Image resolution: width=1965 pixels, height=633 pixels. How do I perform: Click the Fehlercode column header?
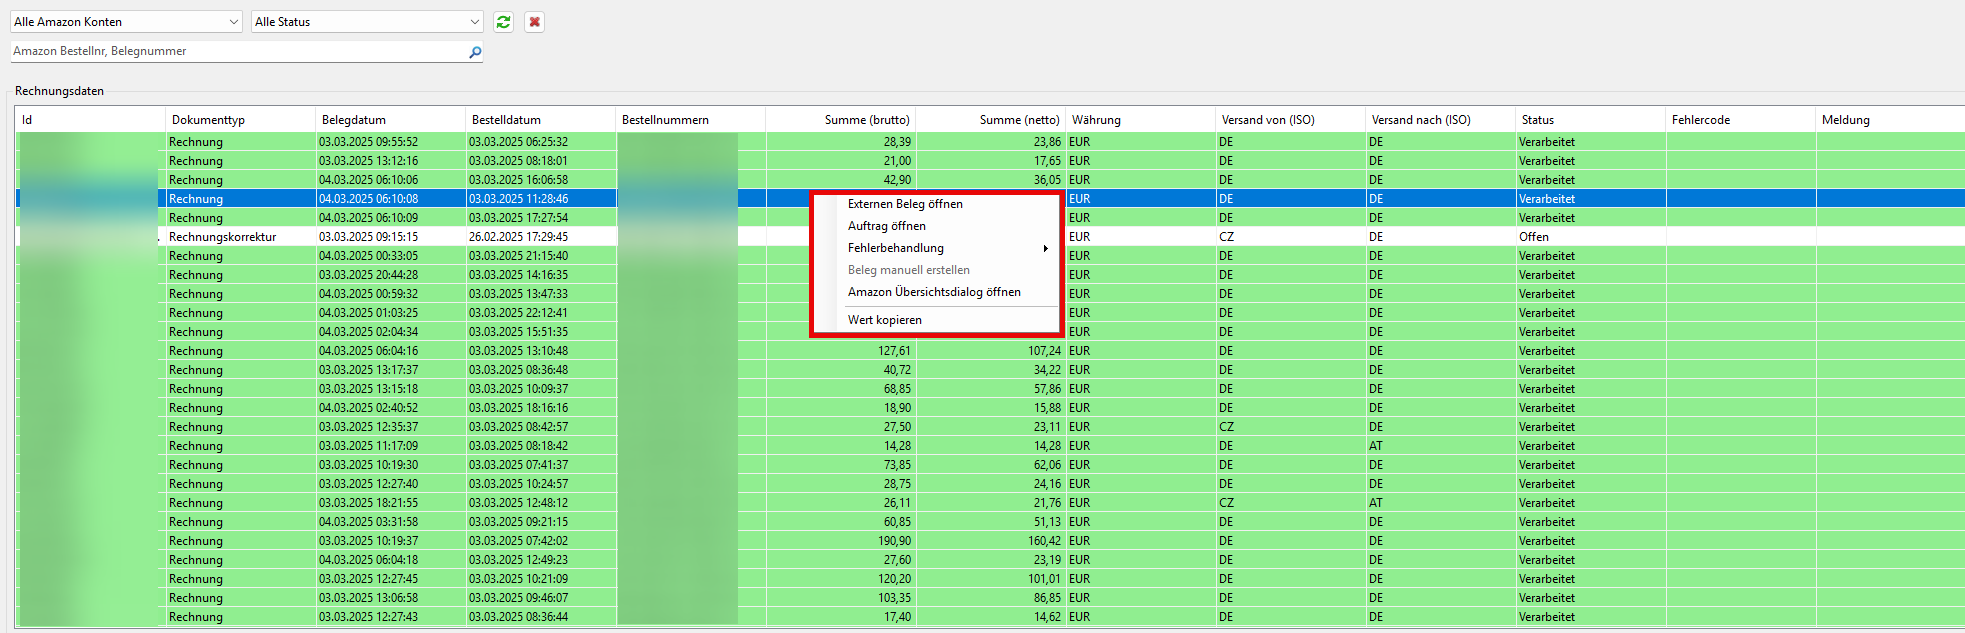tap(1700, 120)
